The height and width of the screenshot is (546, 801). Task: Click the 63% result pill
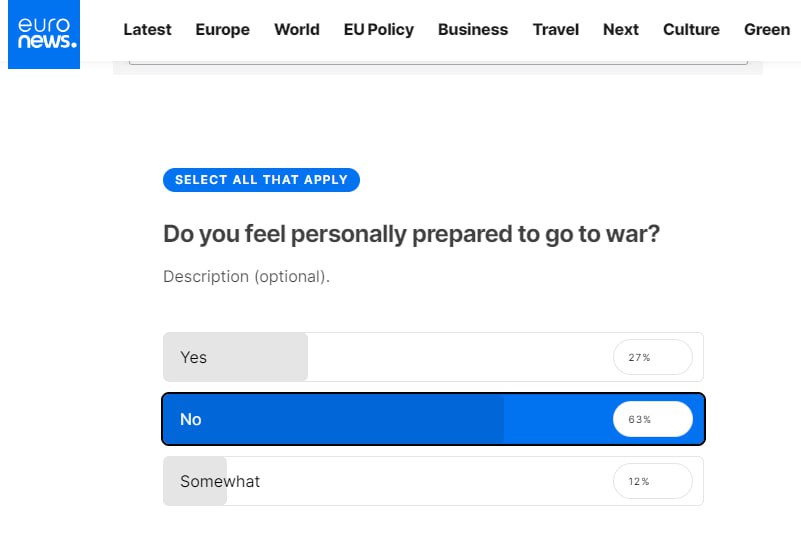point(652,419)
